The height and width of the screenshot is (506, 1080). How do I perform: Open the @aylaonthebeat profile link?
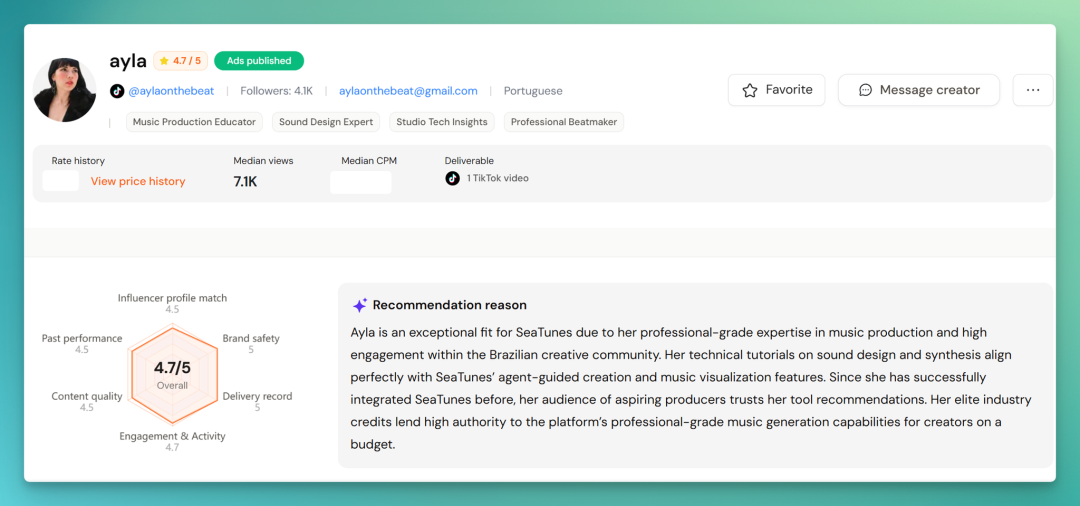coord(172,91)
